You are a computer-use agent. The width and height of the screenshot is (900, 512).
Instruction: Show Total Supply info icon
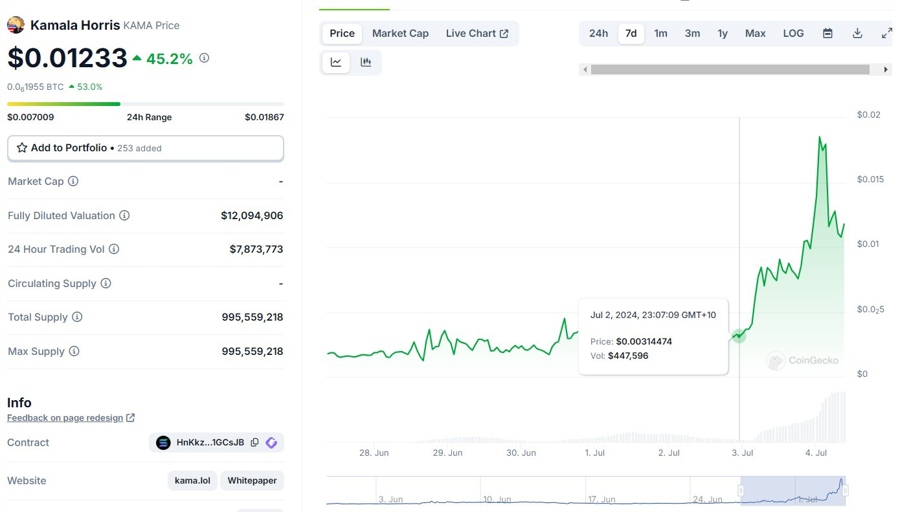(x=77, y=317)
